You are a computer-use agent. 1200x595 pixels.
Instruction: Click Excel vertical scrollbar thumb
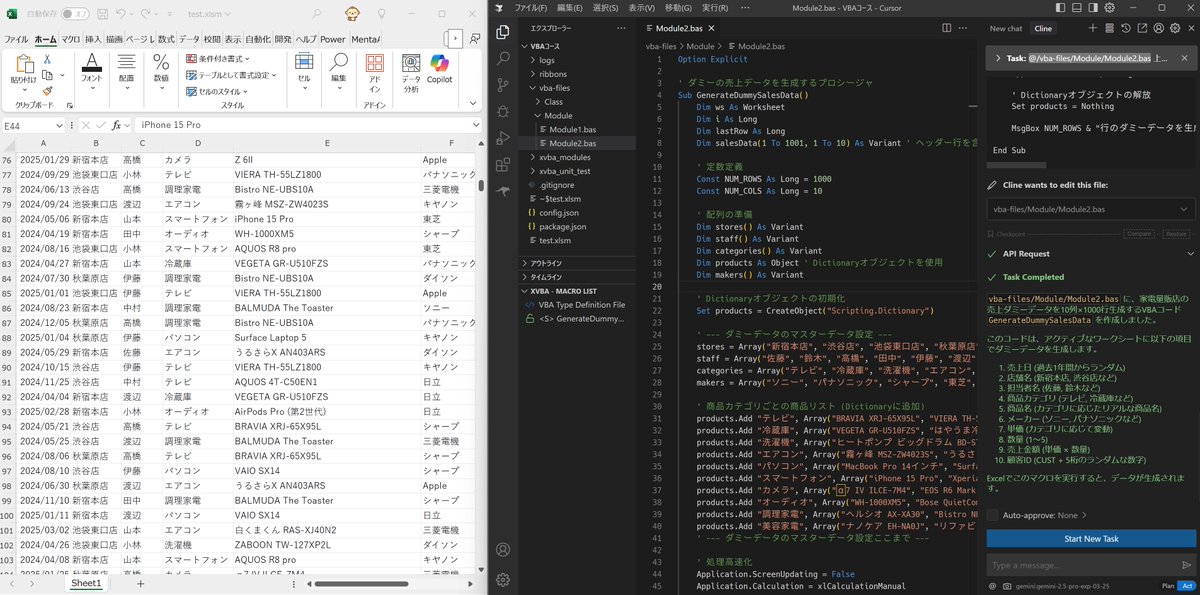[x=481, y=185]
